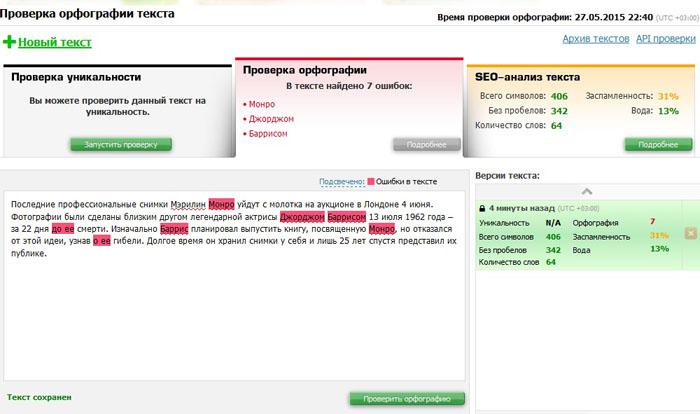The width and height of the screenshot is (700, 414).
Task: Open the Новый текст link
Action: click(x=54, y=42)
